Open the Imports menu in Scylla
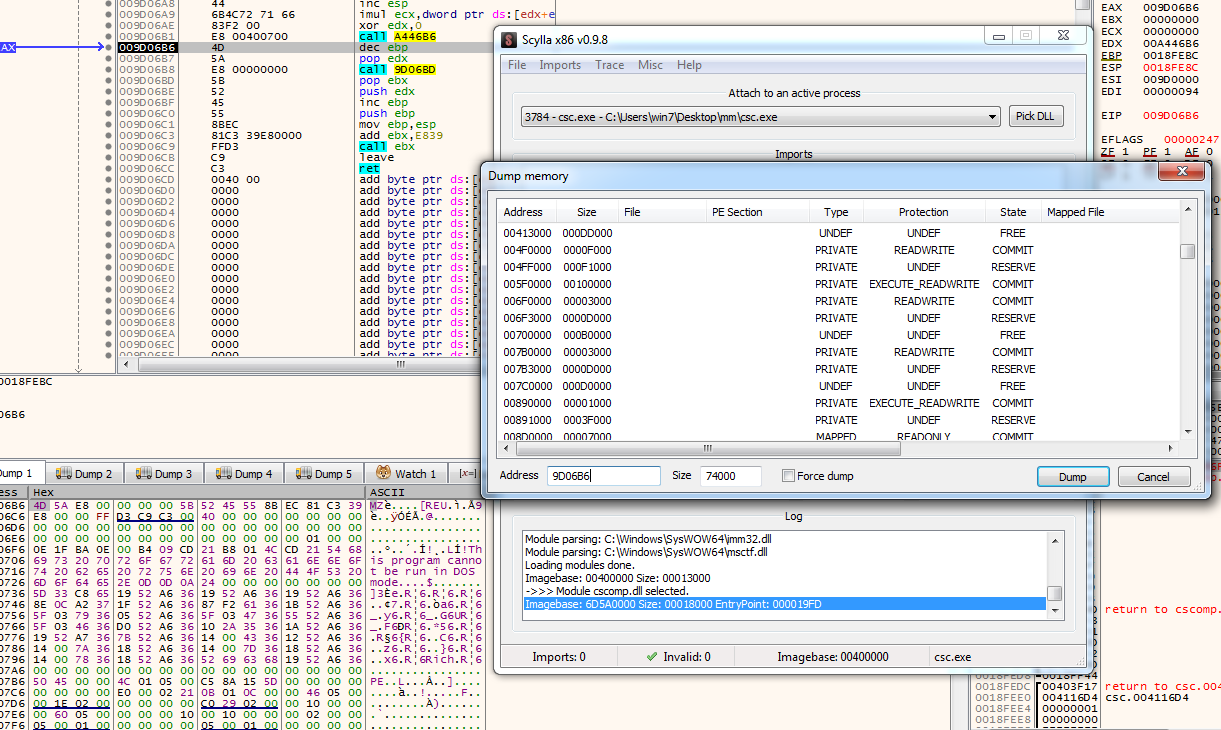This screenshot has width=1221, height=730. pos(560,65)
